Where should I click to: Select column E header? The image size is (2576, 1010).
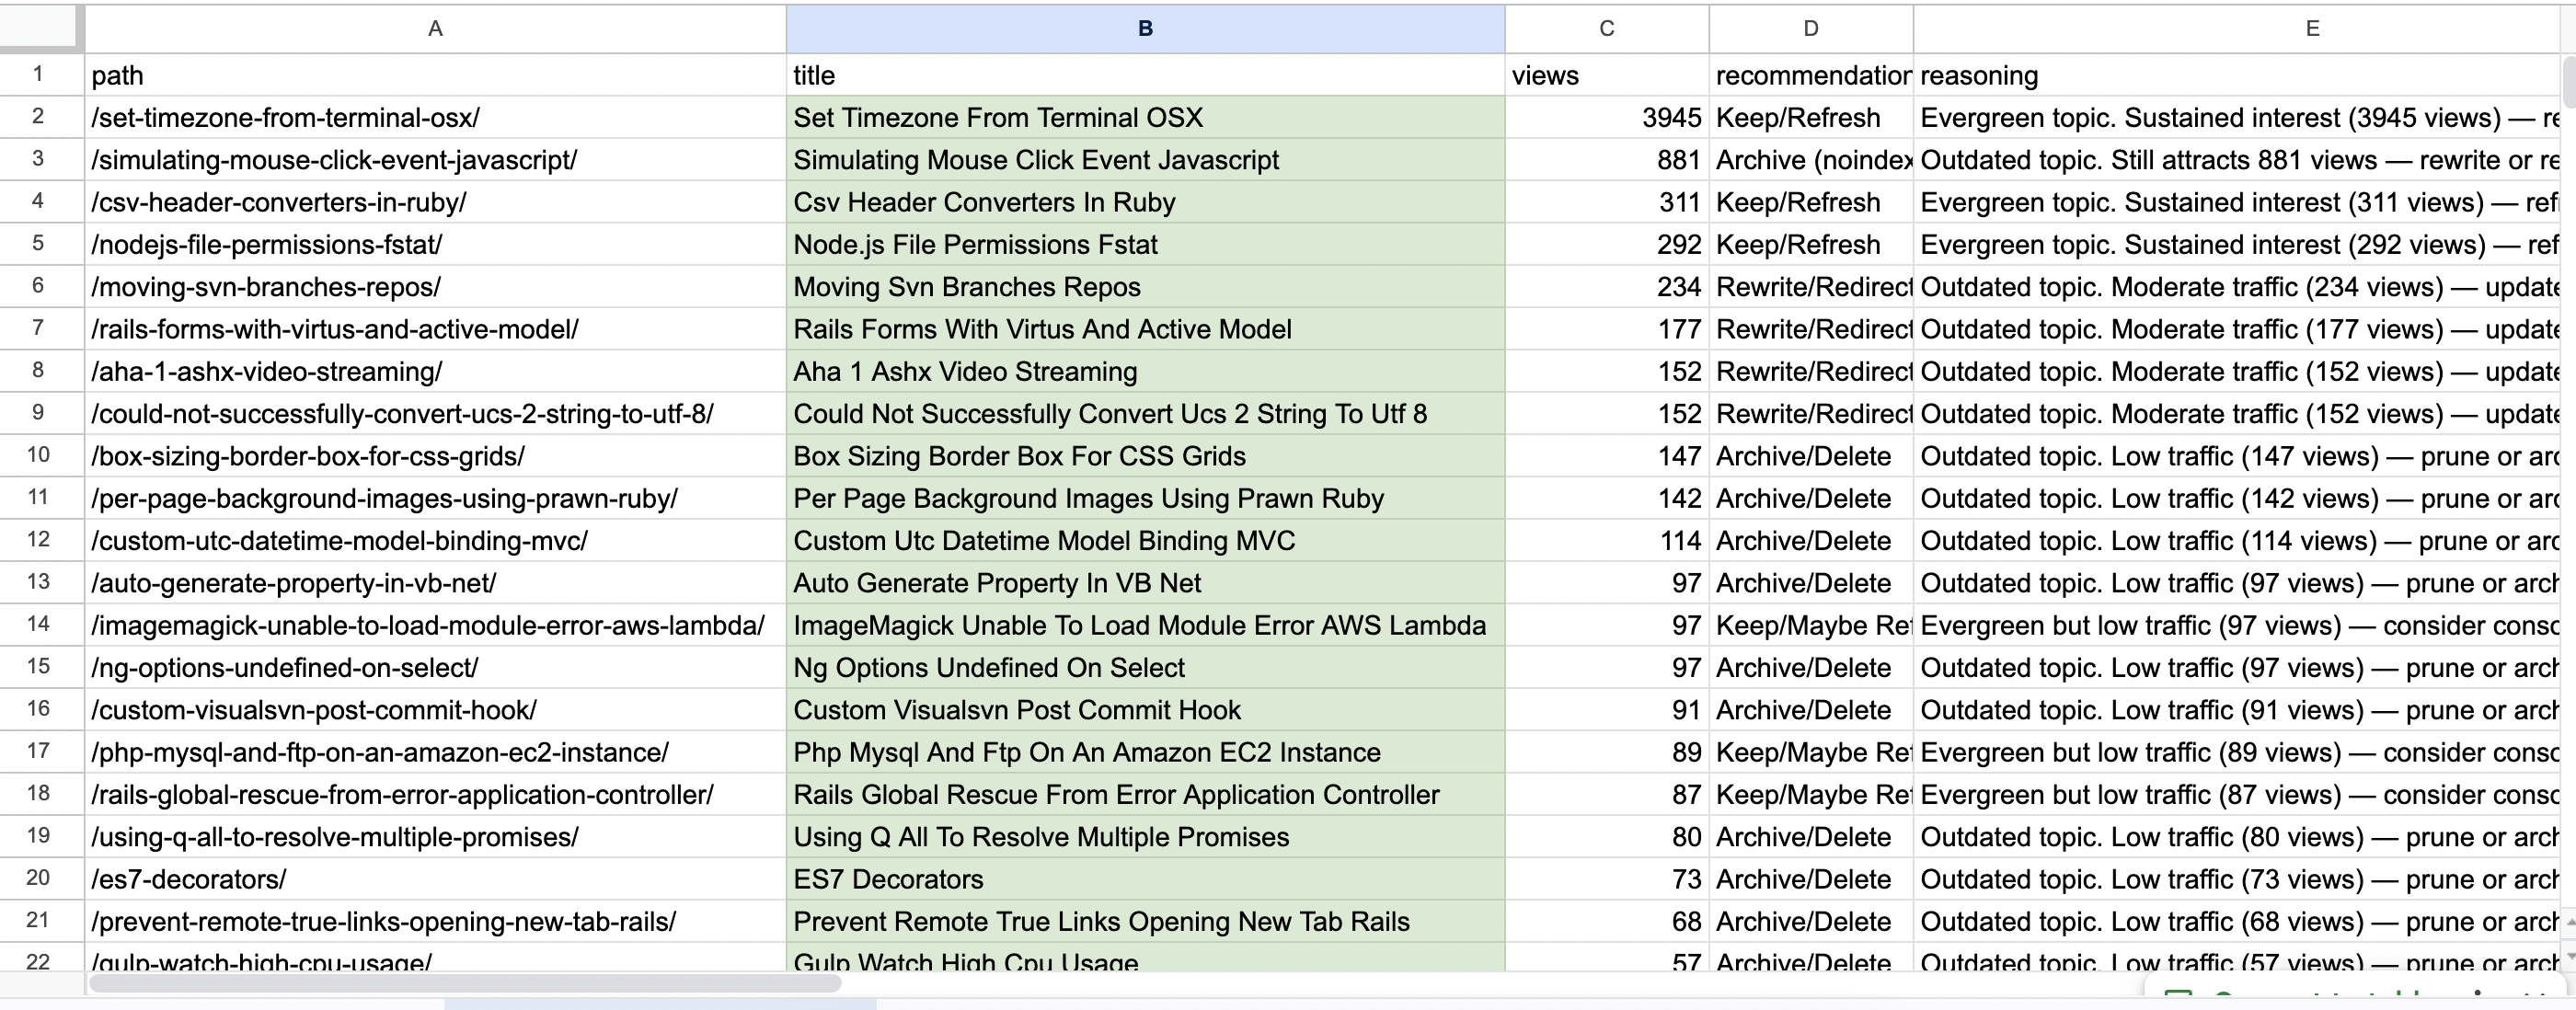2312,28
